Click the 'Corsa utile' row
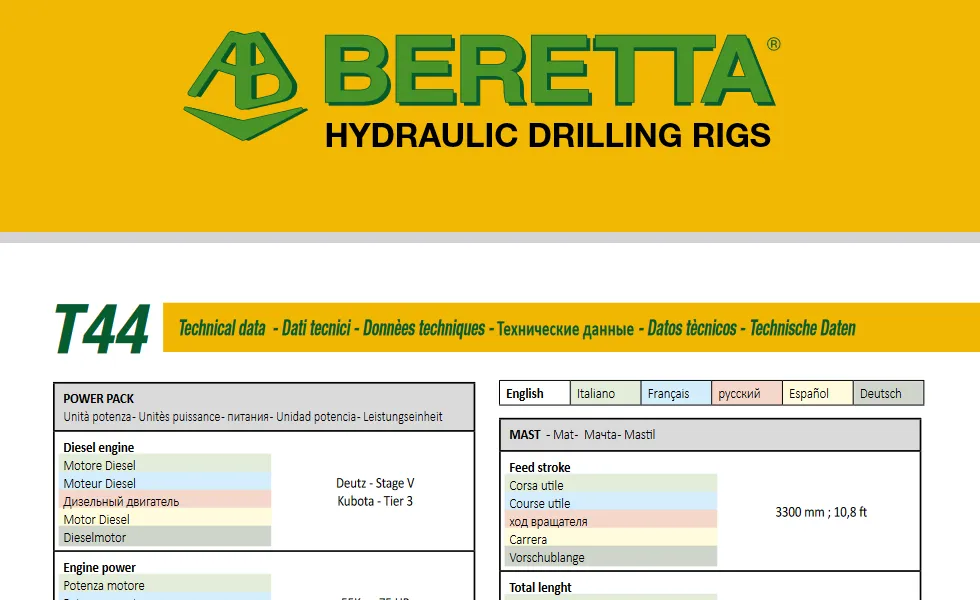 (x=611, y=486)
